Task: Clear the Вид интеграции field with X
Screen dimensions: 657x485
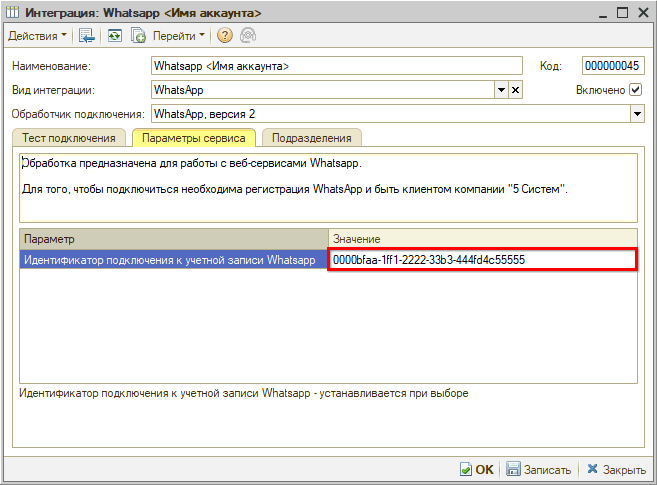Action: coord(516,90)
